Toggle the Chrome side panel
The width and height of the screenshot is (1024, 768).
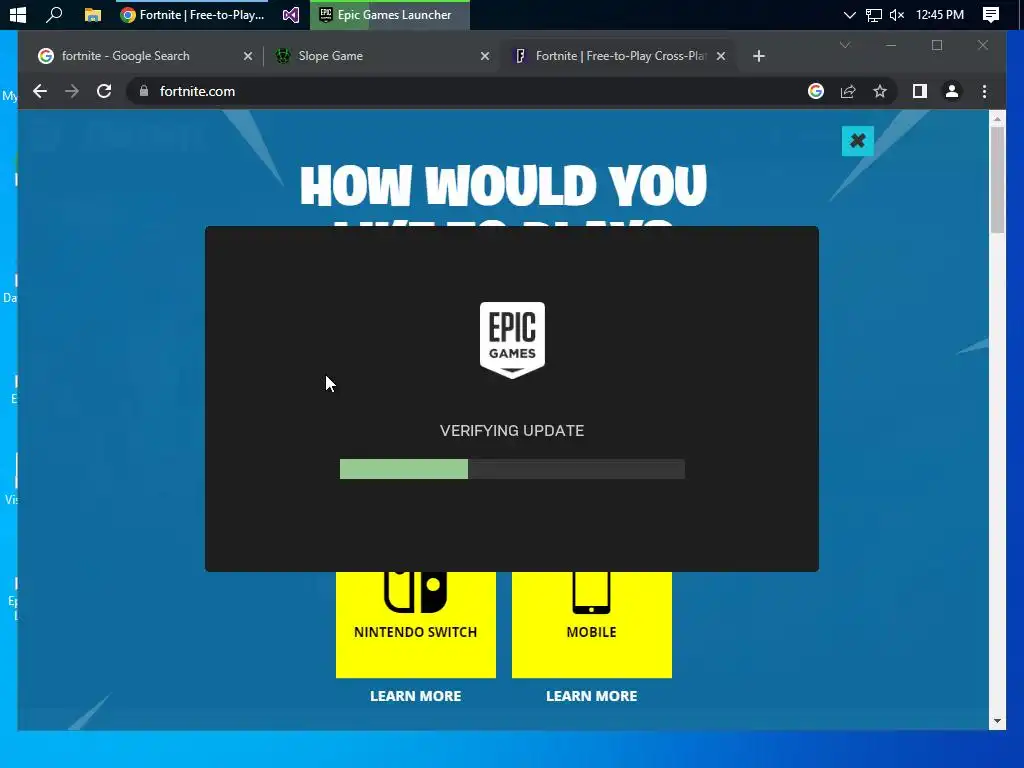point(920,91)
